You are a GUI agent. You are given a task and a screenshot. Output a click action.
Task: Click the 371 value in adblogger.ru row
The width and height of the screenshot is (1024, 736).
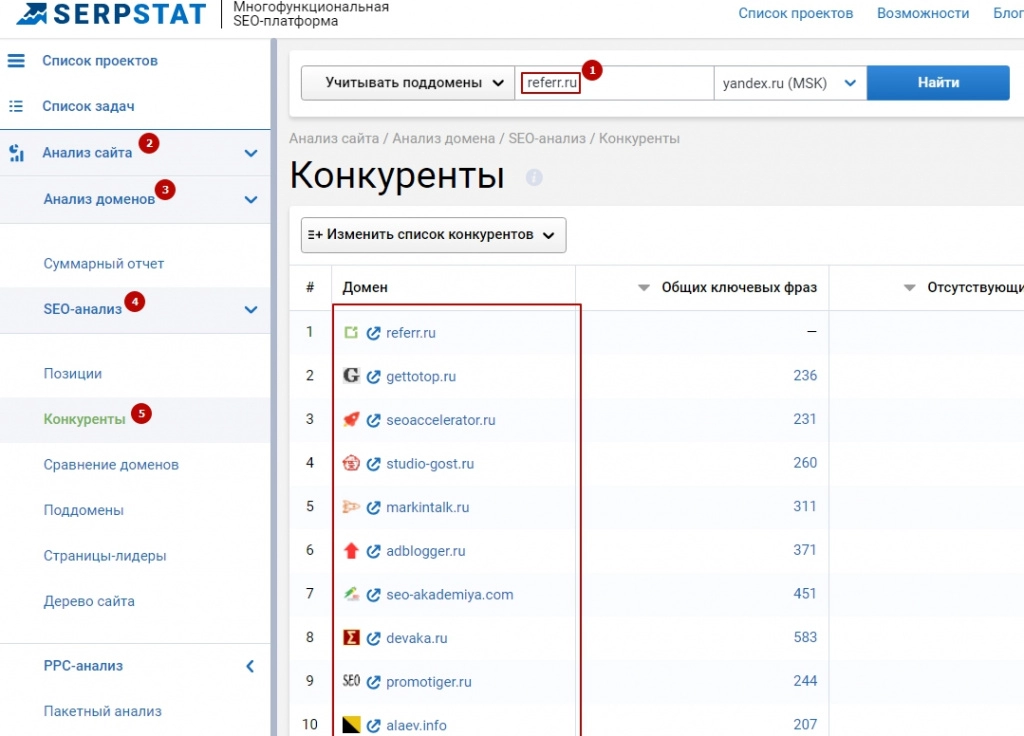(805, 550)
